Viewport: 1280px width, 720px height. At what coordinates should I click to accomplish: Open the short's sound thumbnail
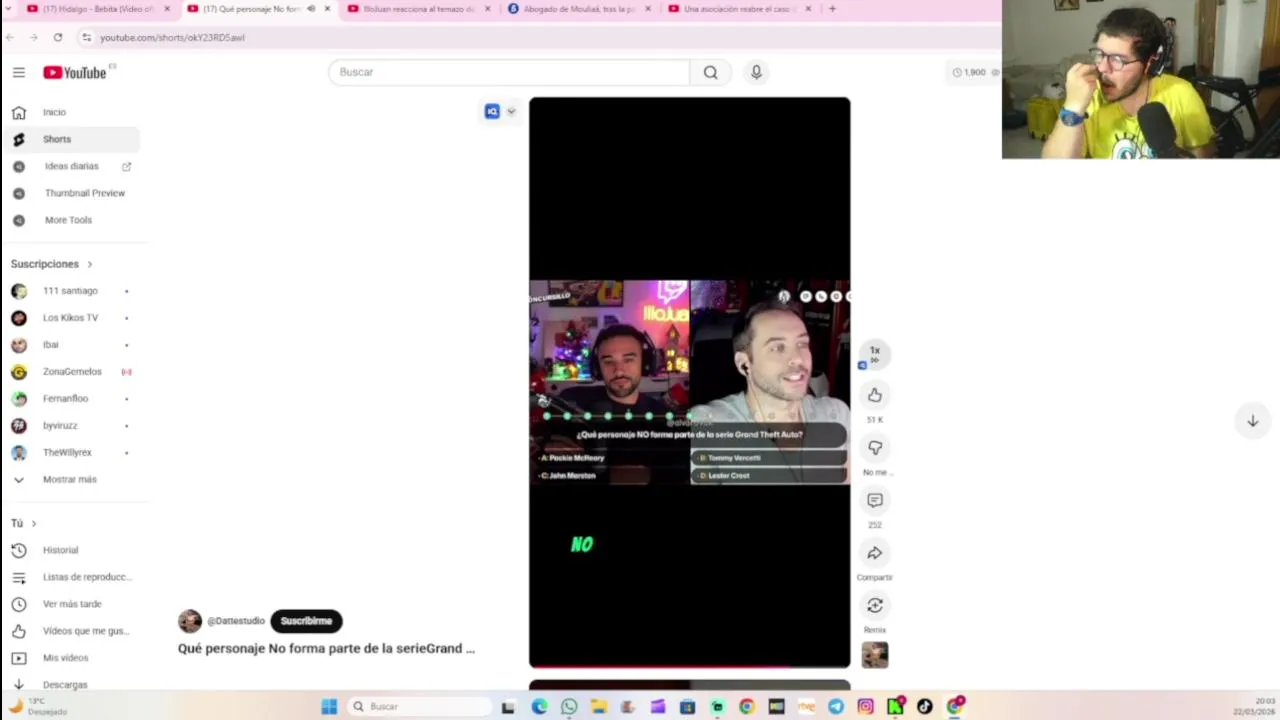tap(875, 655)
